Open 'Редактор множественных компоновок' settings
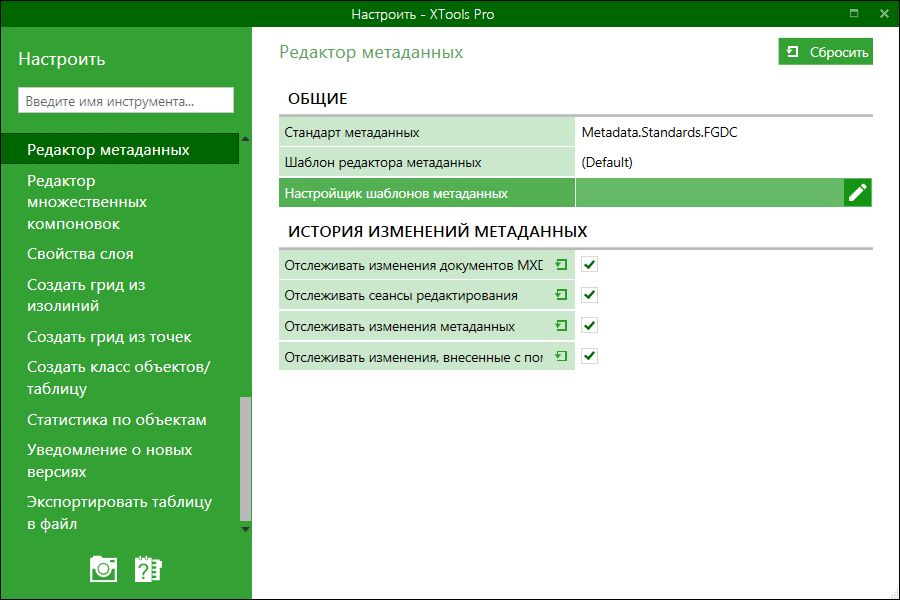 (x=120, y=202)
